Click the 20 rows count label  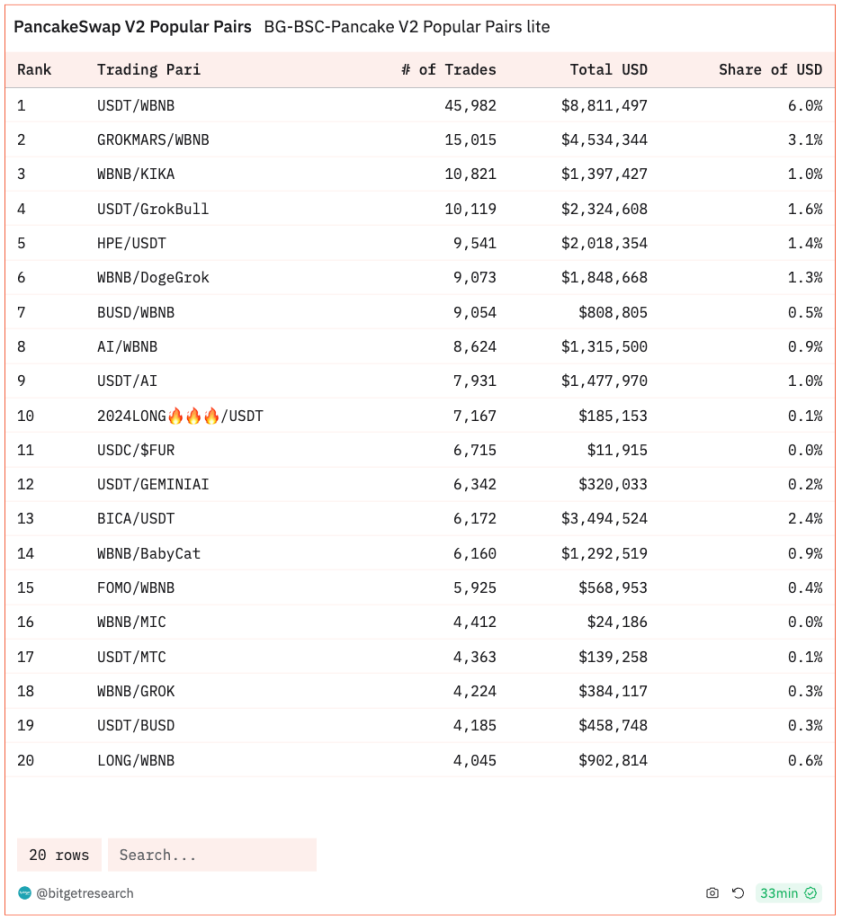pos(59,855)
